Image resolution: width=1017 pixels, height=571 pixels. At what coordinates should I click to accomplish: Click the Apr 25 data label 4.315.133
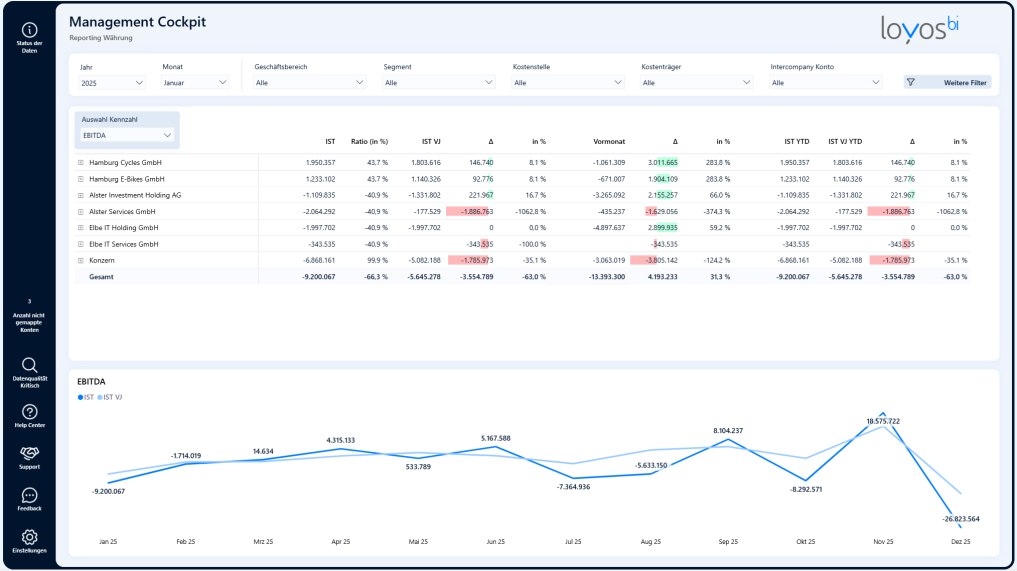341,441
